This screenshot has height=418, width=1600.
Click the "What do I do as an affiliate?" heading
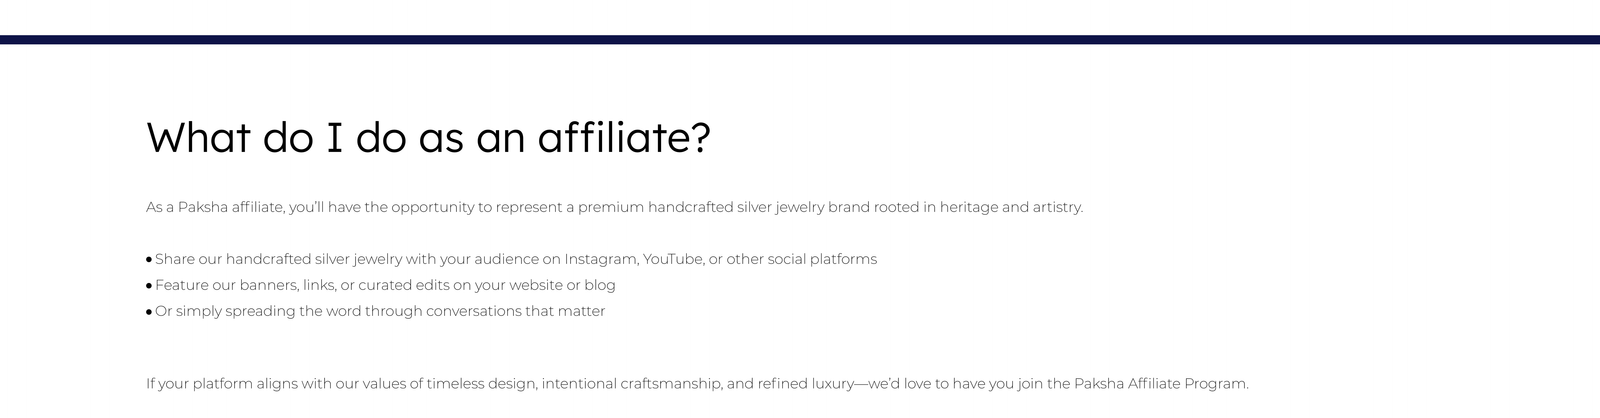click(428, 137)
